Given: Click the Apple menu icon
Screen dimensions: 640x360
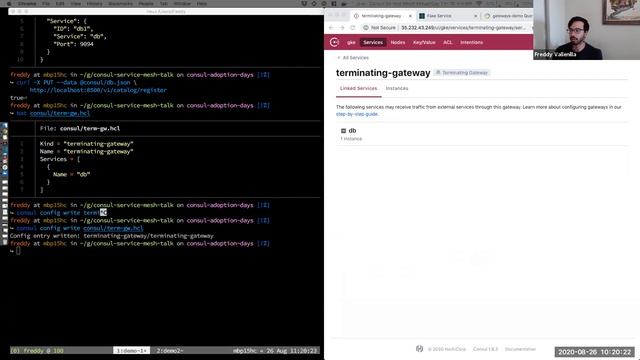Looking at the screenshot, I should pos(9,3).
